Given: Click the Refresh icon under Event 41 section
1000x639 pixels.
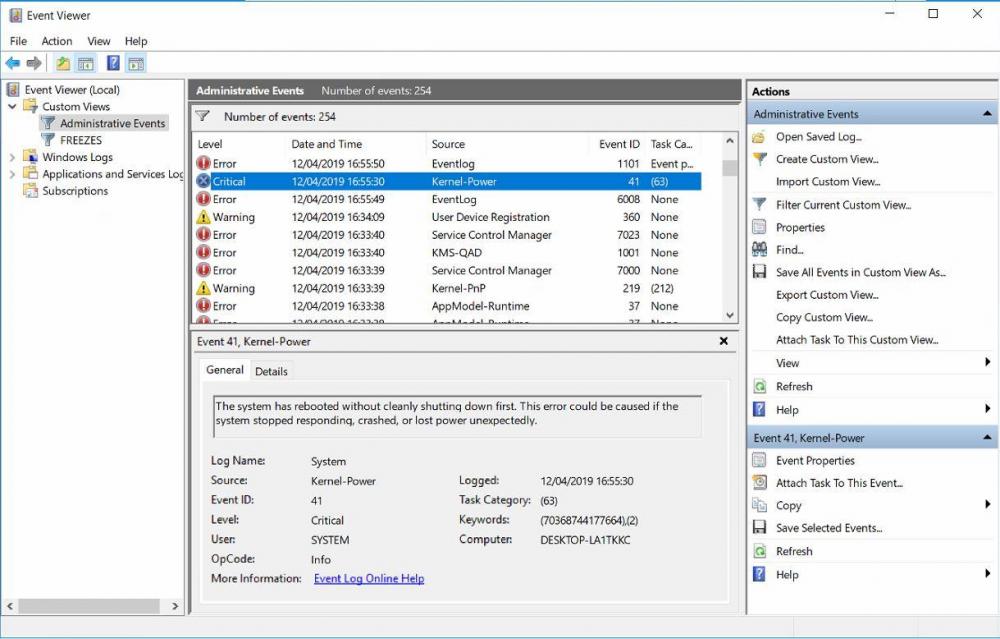Looking at the screenshot, I should (759, 551).
